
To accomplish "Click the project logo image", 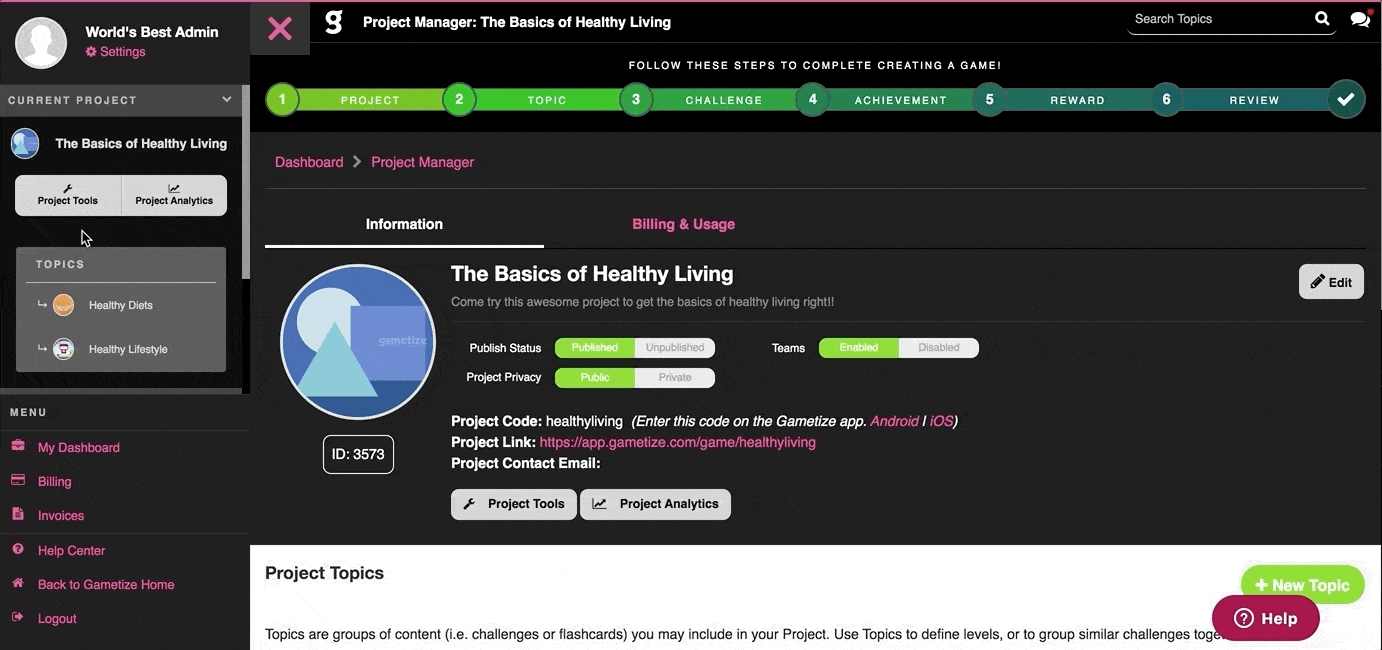I will pos(358,342).
